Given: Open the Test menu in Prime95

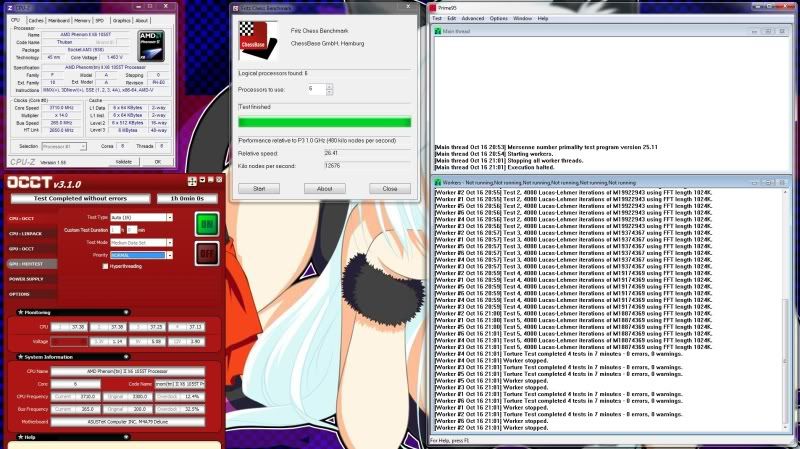Looking at the screenshot, I should 437,18.
